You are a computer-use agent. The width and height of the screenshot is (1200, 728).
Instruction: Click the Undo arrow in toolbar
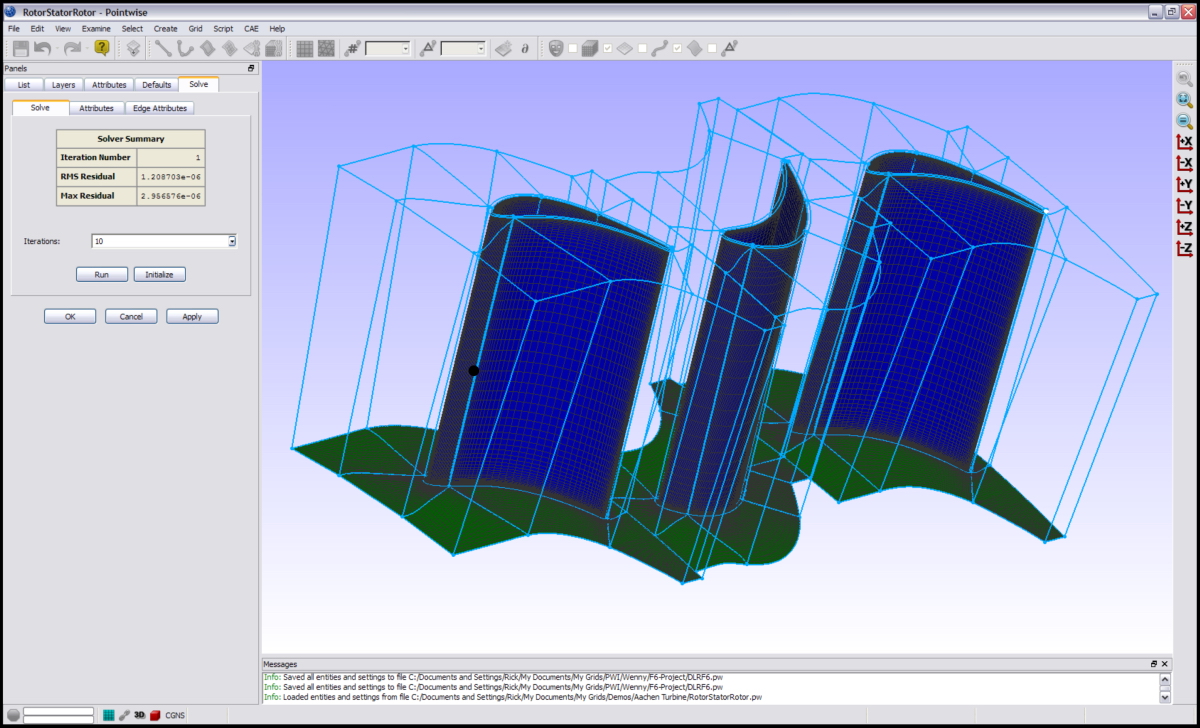[x=42, y=48]
